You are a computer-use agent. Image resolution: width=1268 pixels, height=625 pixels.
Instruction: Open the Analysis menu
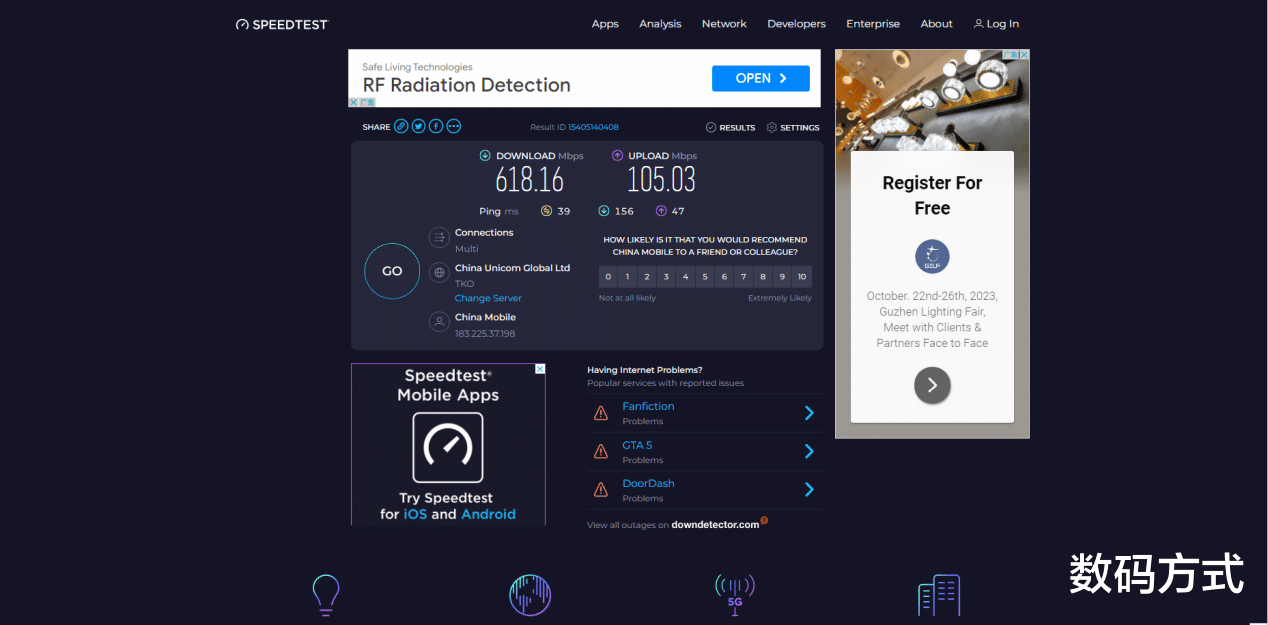click(x=660, y=24)
